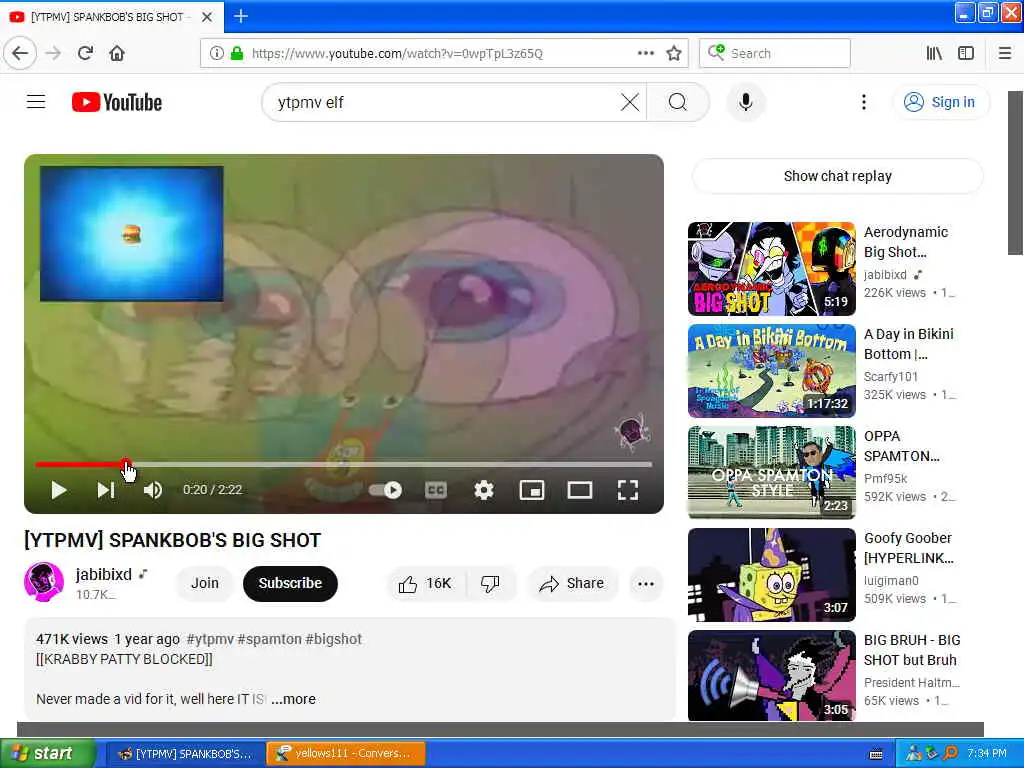The height and width of the screenshot is (768, 1024).
Task: Seek to the middle of the video progress bar
Action: click(x=344, y=464)
